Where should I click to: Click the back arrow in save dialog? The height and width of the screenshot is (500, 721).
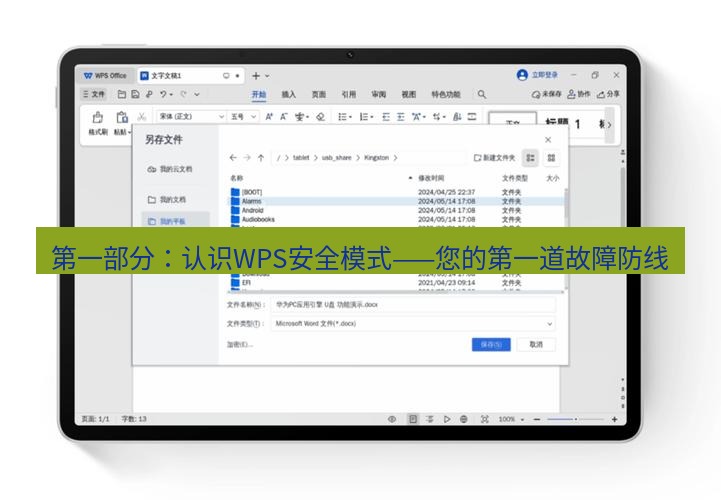click(x=233, y=158)
